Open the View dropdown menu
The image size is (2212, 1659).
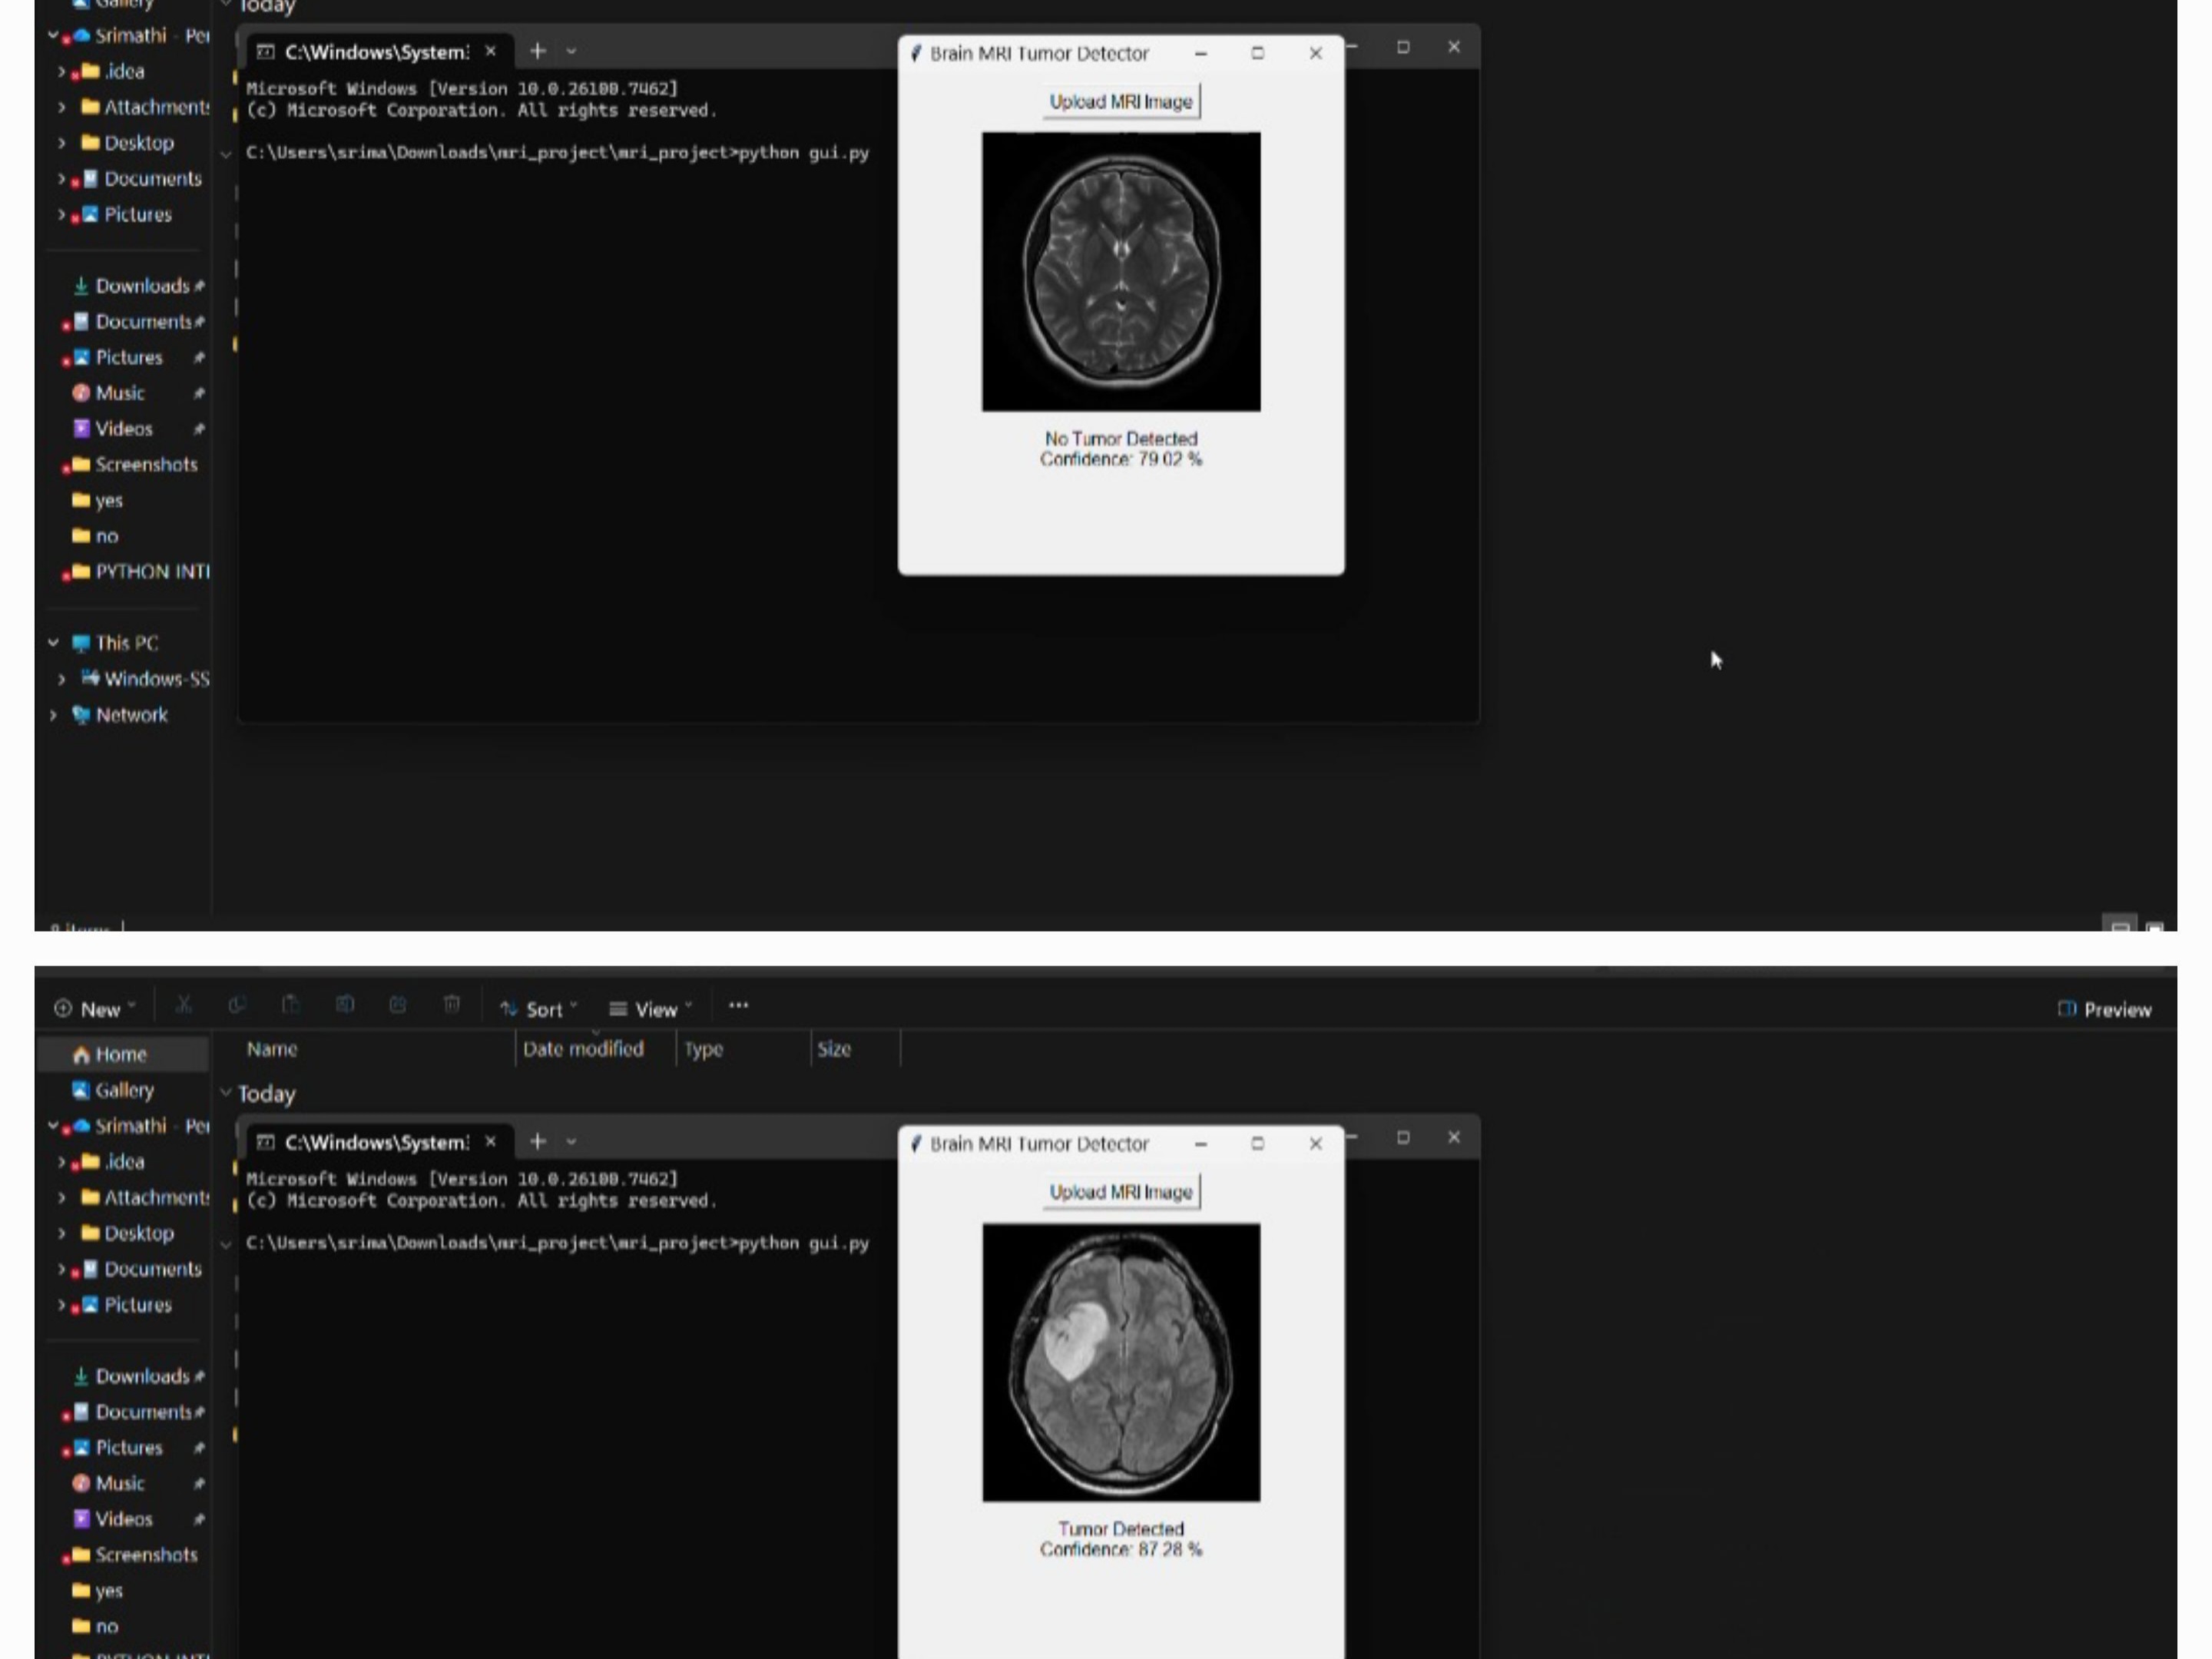651,1009
